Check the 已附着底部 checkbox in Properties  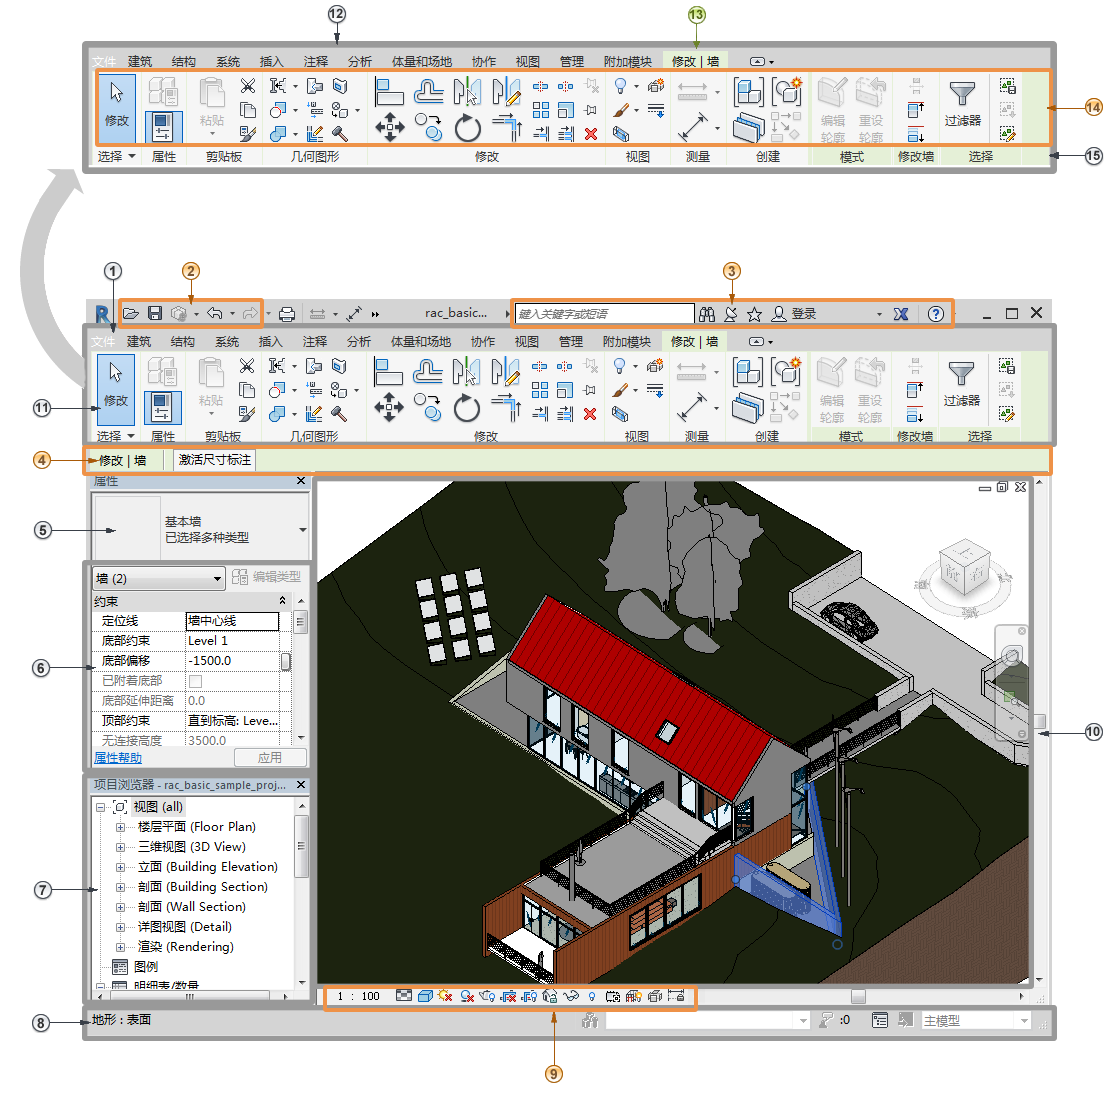(x=196, y=680)
